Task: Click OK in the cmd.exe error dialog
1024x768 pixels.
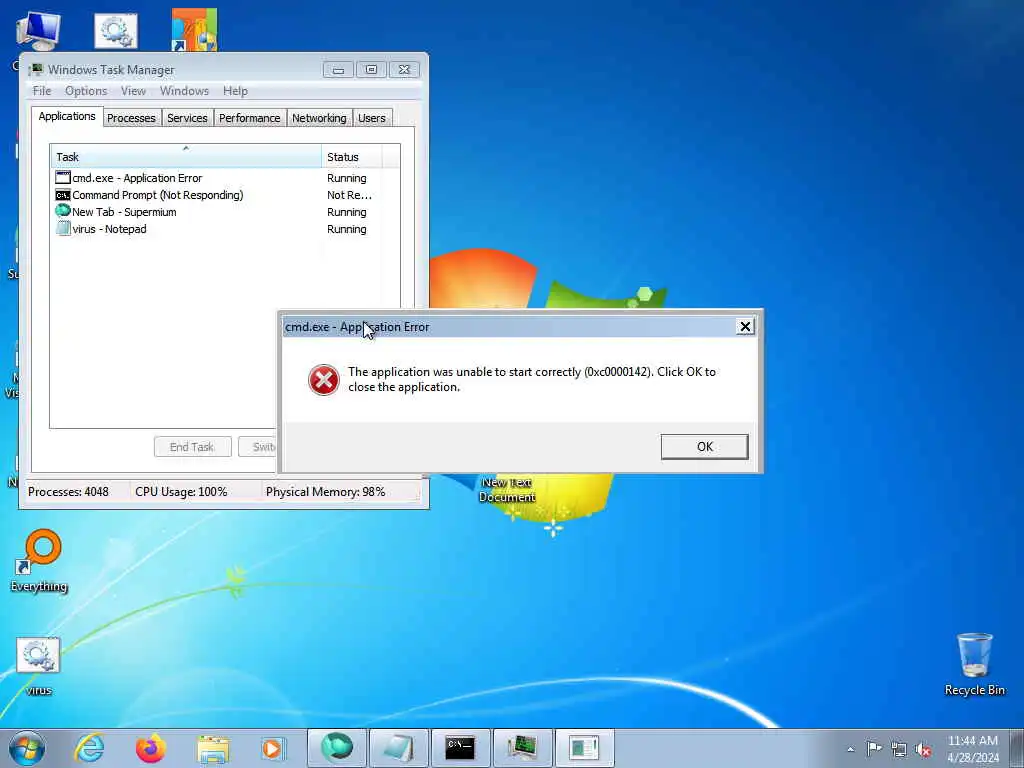Action: click(x=704, y=447)
